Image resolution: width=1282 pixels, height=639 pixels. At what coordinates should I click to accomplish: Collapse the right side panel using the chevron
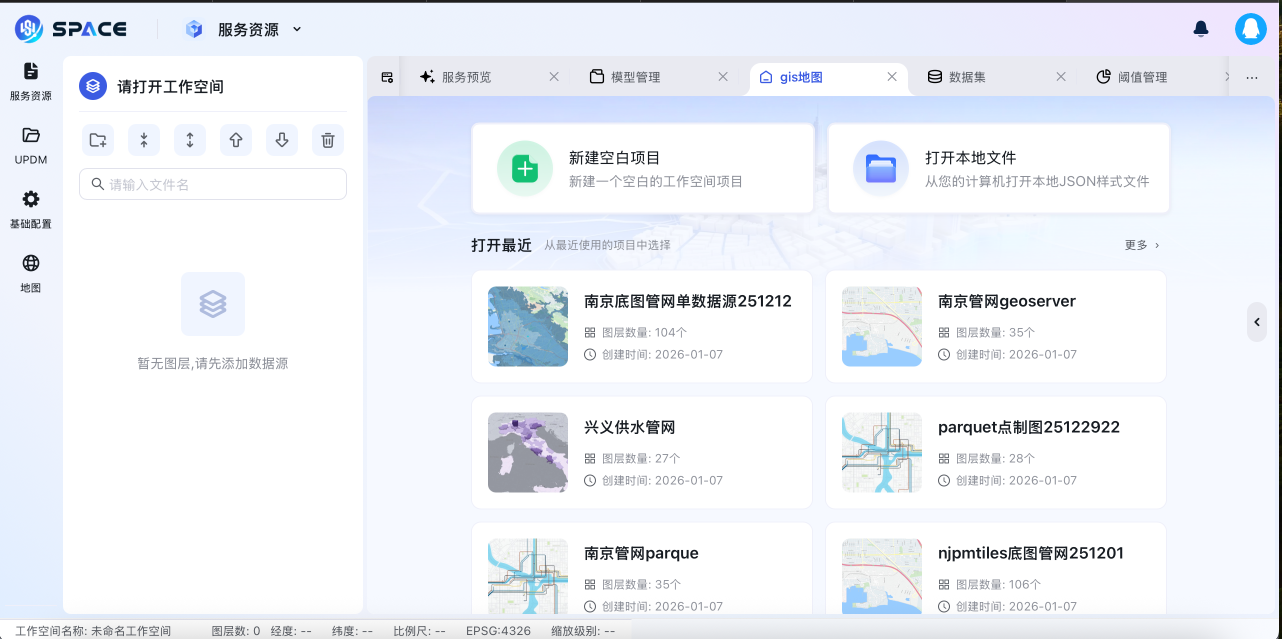click(1257, 322)
